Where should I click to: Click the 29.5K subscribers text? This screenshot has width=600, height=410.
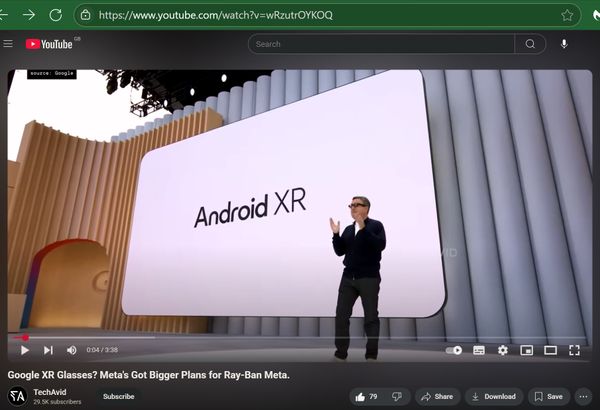[x=57, y=402]
